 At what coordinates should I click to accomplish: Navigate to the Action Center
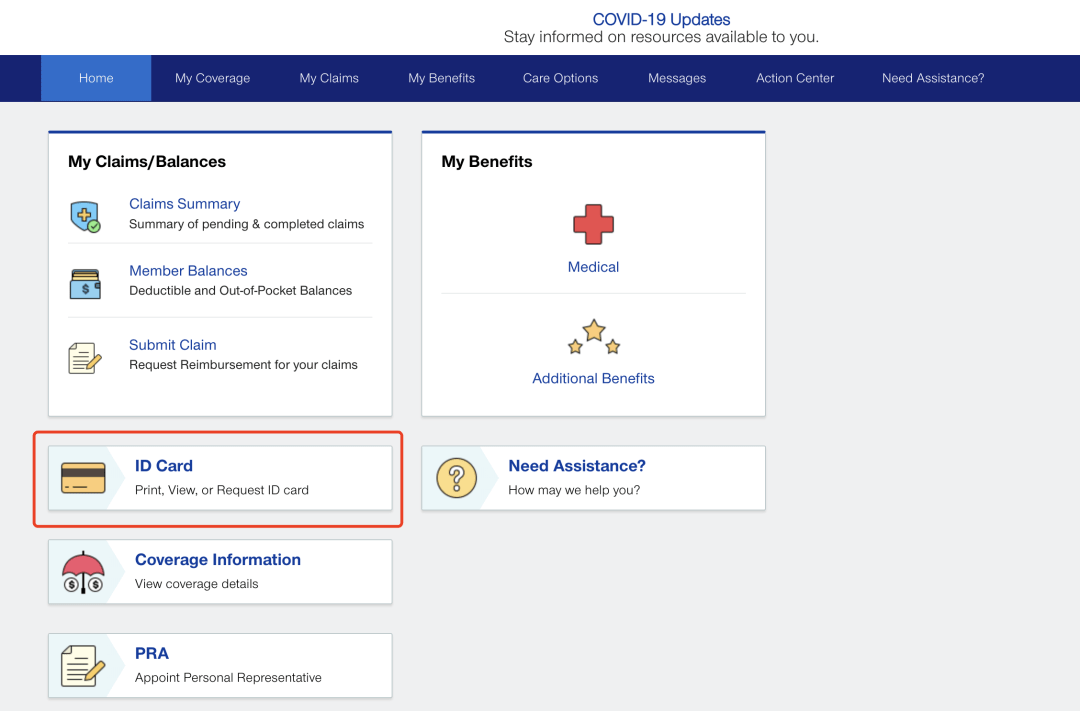[794, 77]
